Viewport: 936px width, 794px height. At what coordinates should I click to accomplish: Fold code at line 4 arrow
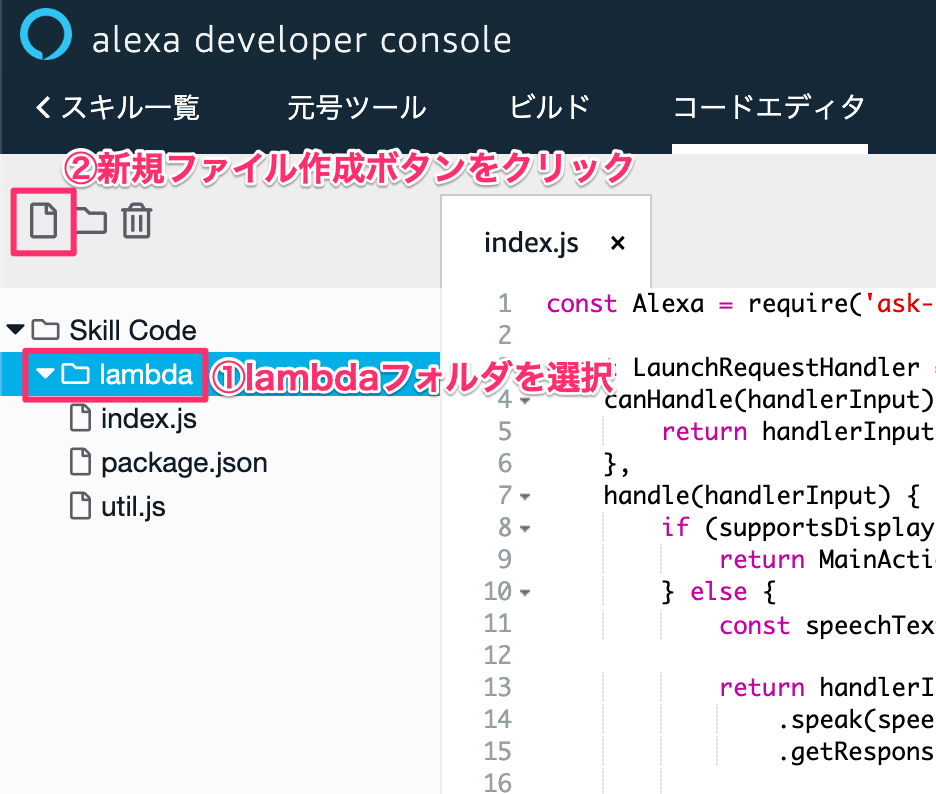pos(525,401)
